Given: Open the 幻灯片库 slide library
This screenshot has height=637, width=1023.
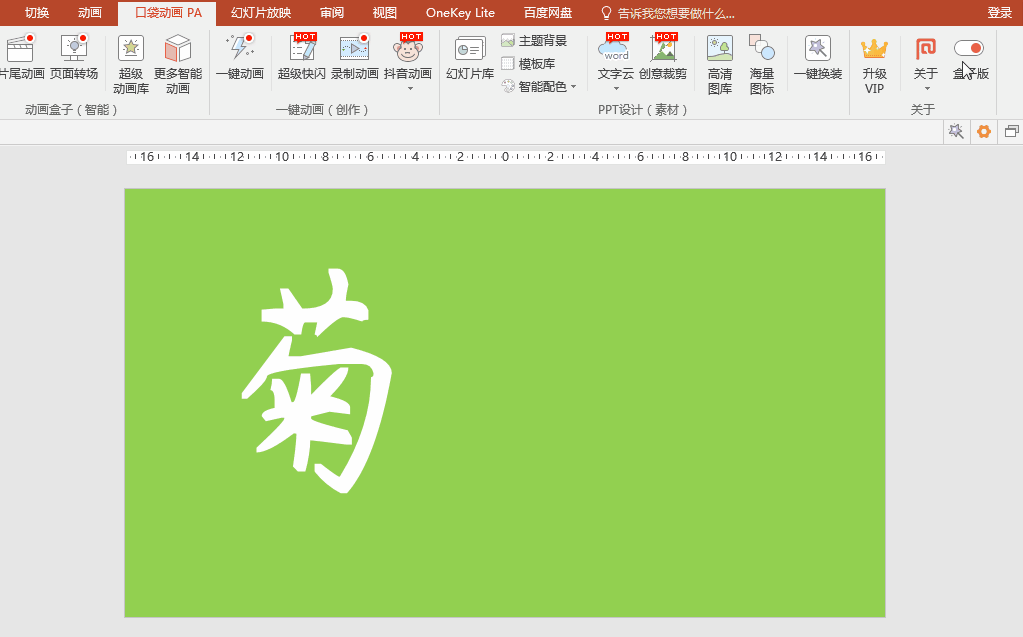Looking at the screenshot, I should point(469,62).
